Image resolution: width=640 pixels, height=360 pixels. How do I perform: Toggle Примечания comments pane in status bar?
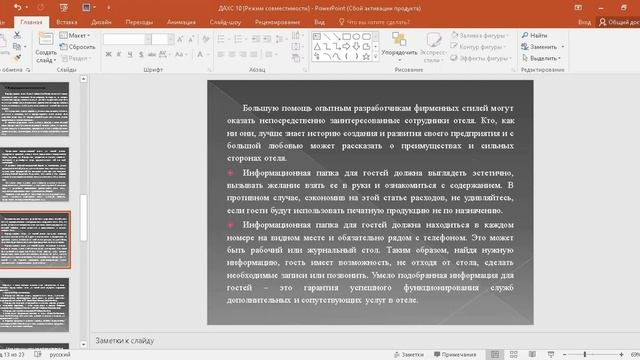(x=455, y=355)
